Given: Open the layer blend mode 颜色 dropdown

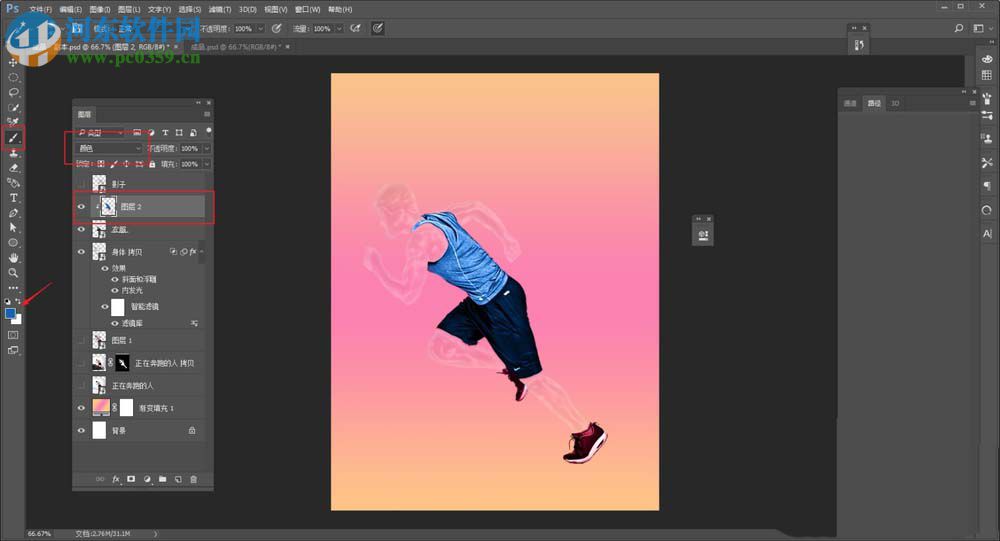Looking at the screenshot, I should [x=109, y=148].
